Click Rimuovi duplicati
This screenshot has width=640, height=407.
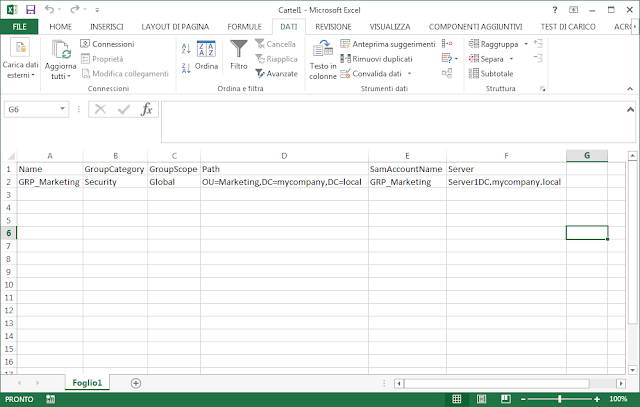pyautogui.click(x=376, y=59)
